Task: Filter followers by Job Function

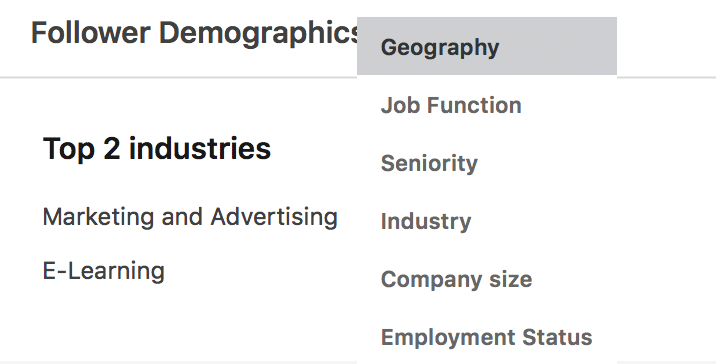Action: pos(487,105)
